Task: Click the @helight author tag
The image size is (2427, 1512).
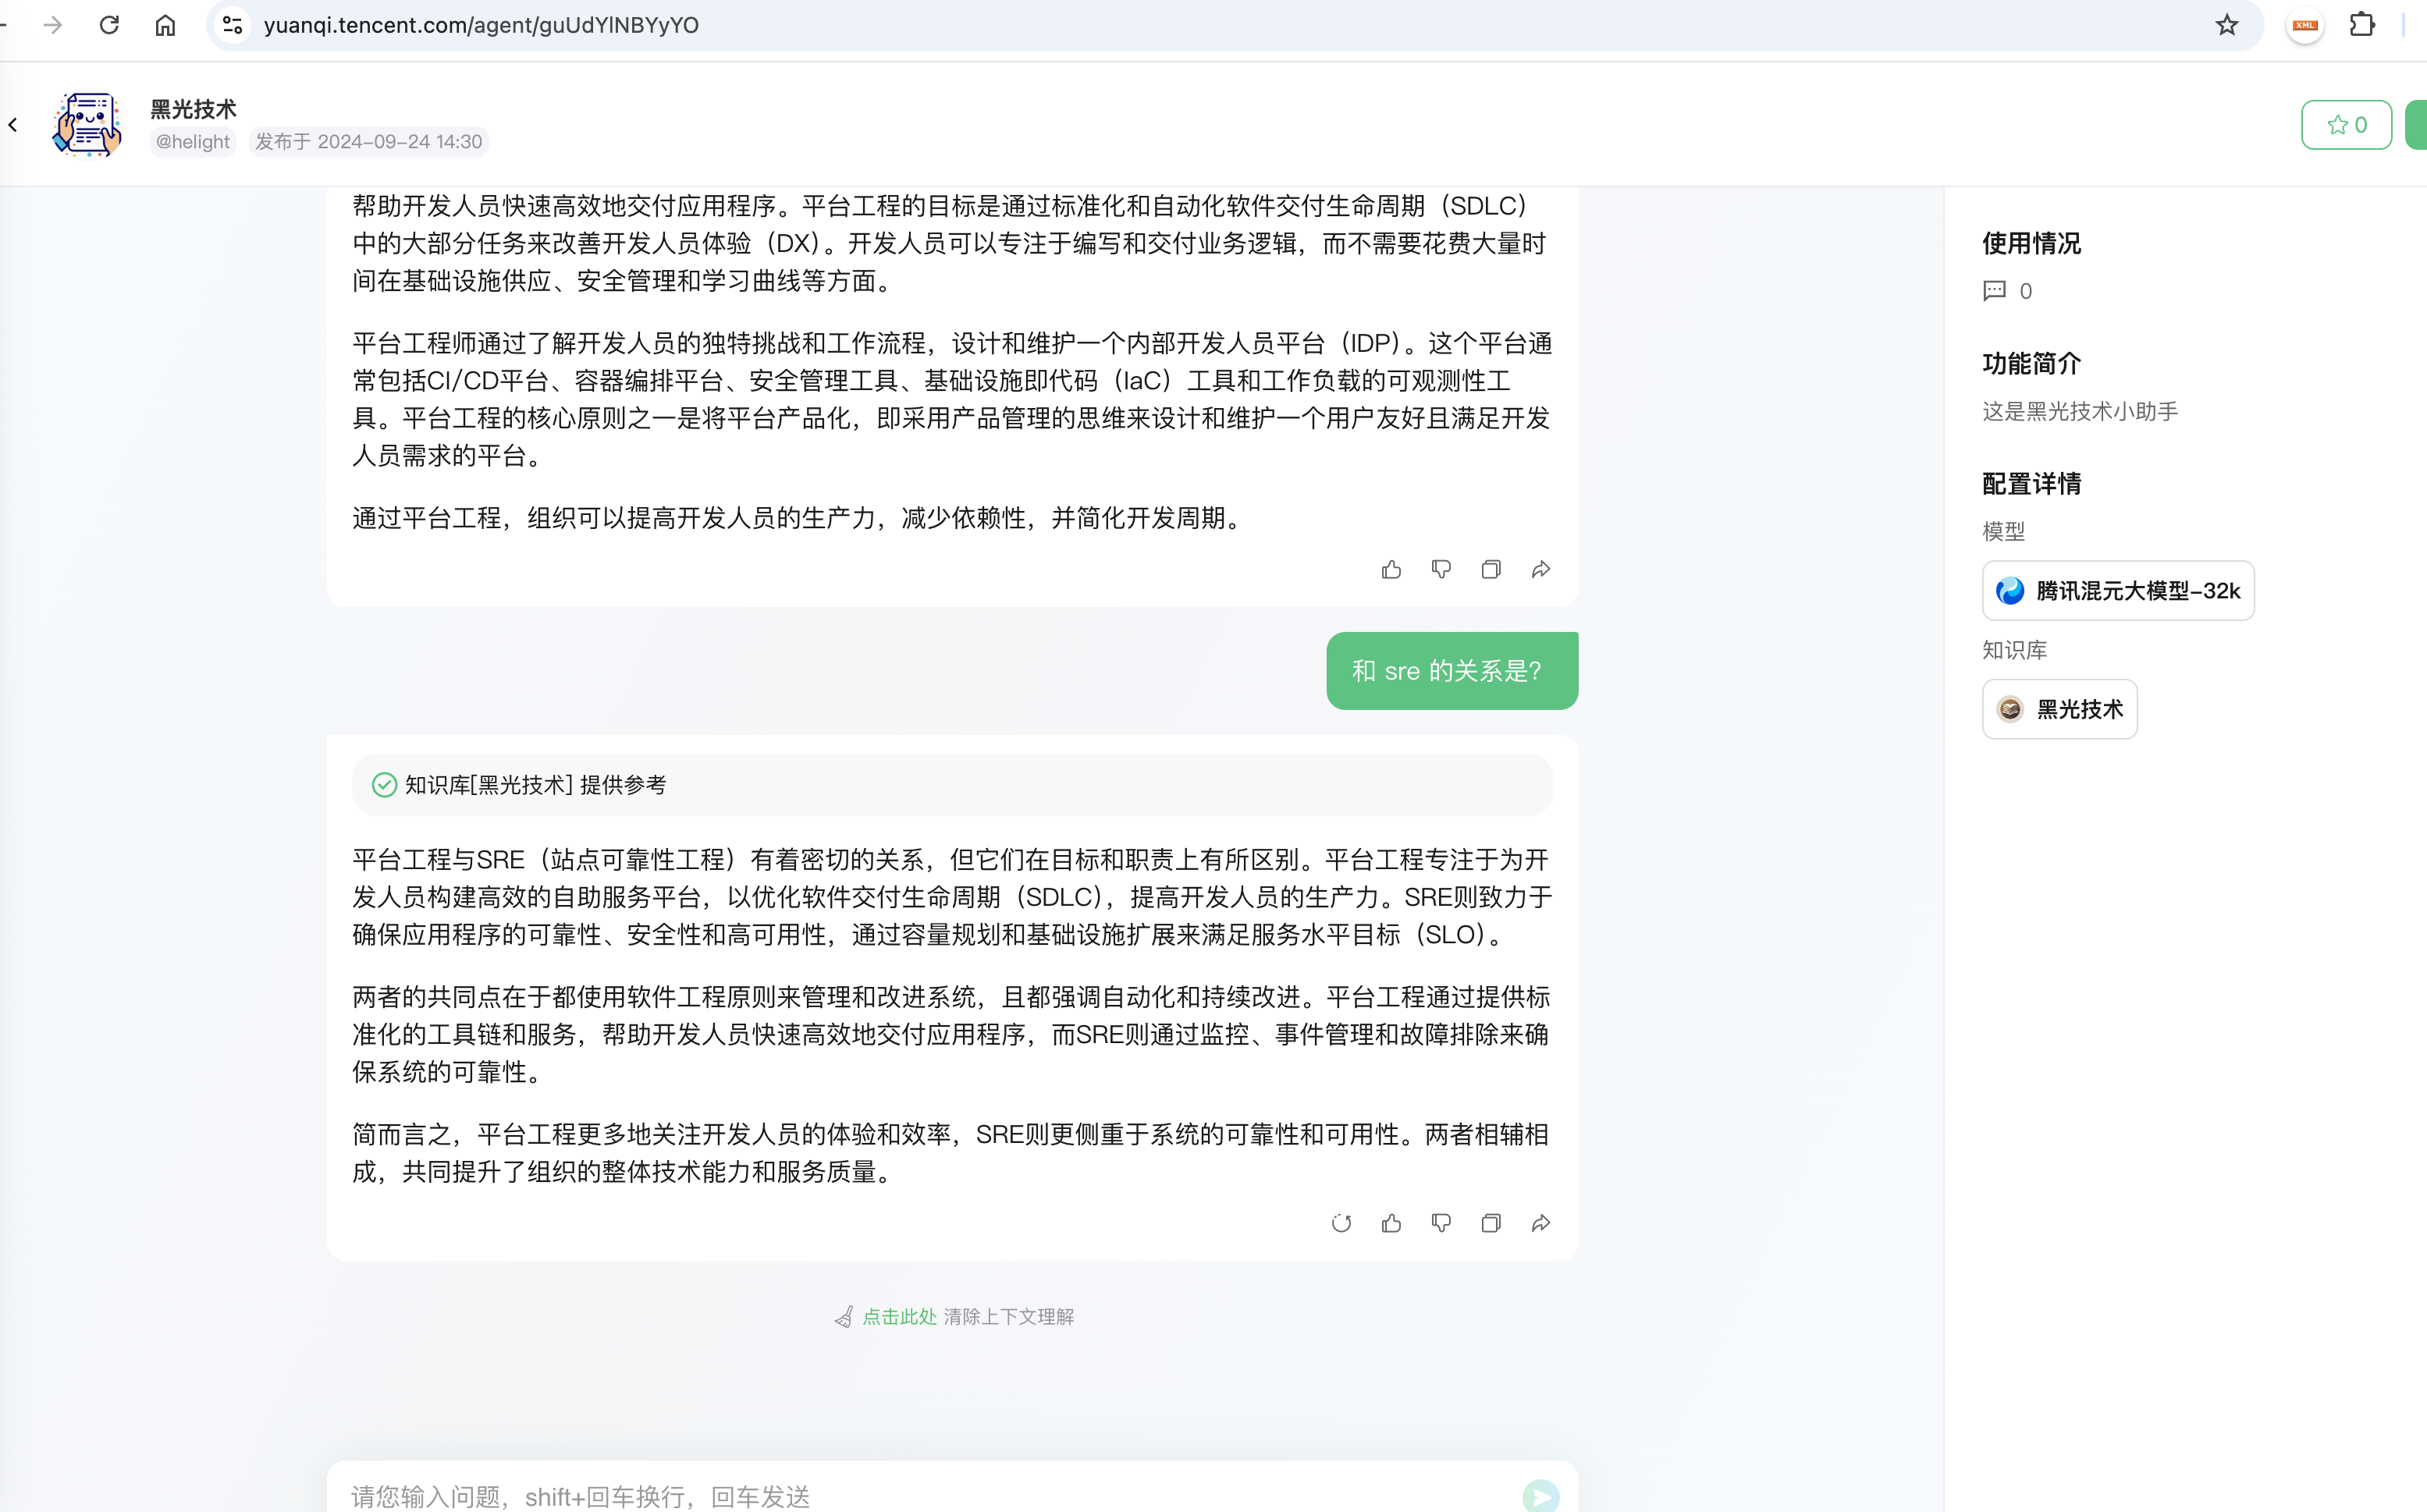Action: (193, 142)
